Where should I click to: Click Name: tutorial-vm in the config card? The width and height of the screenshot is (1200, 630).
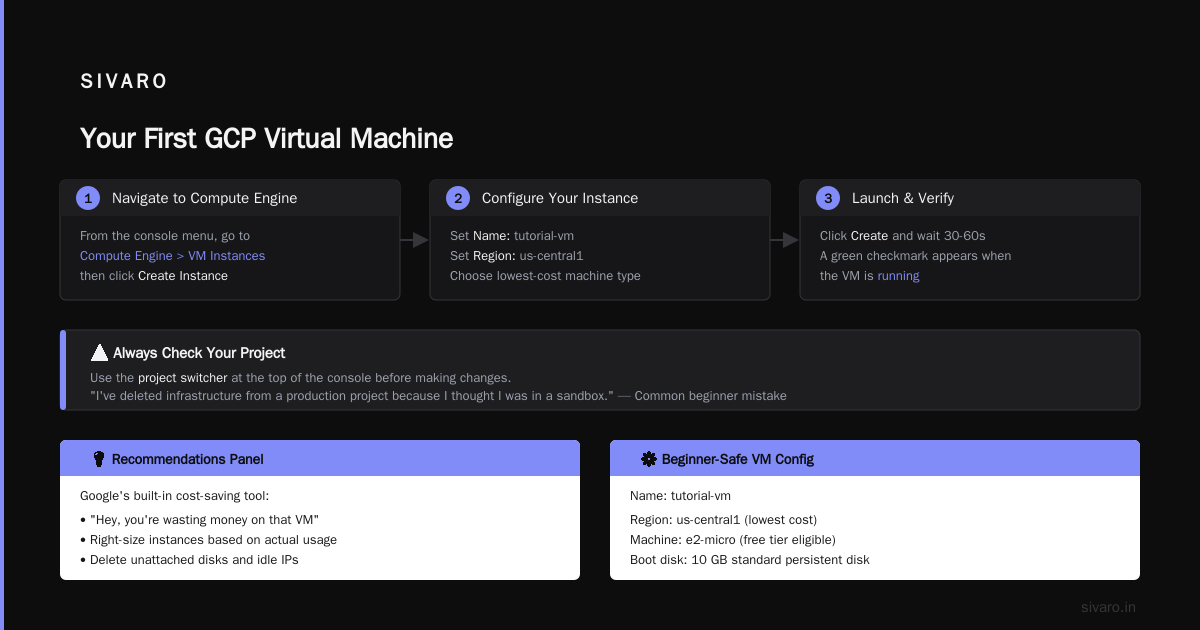point(680,496)
